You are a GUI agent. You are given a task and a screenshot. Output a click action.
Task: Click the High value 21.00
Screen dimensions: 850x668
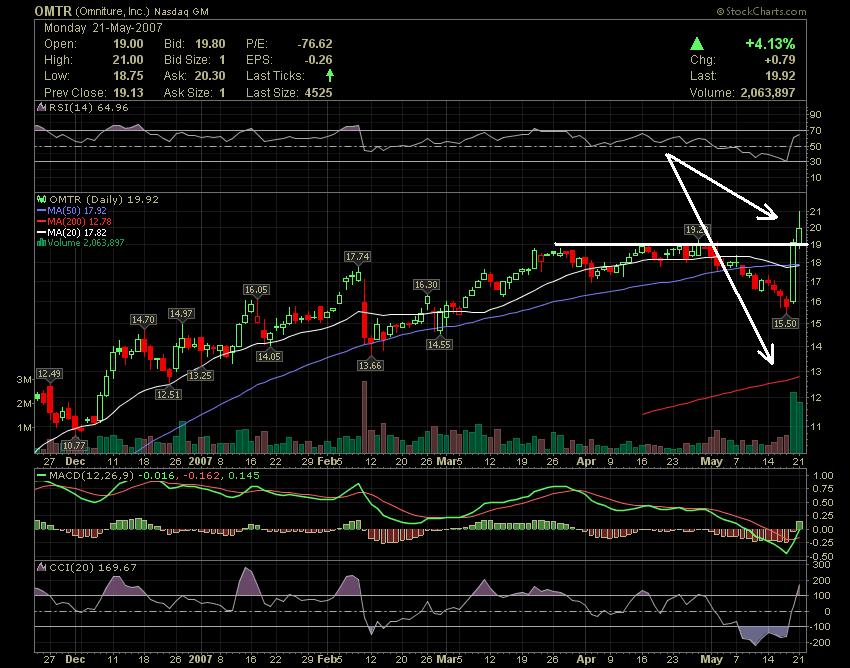[128, 60]
